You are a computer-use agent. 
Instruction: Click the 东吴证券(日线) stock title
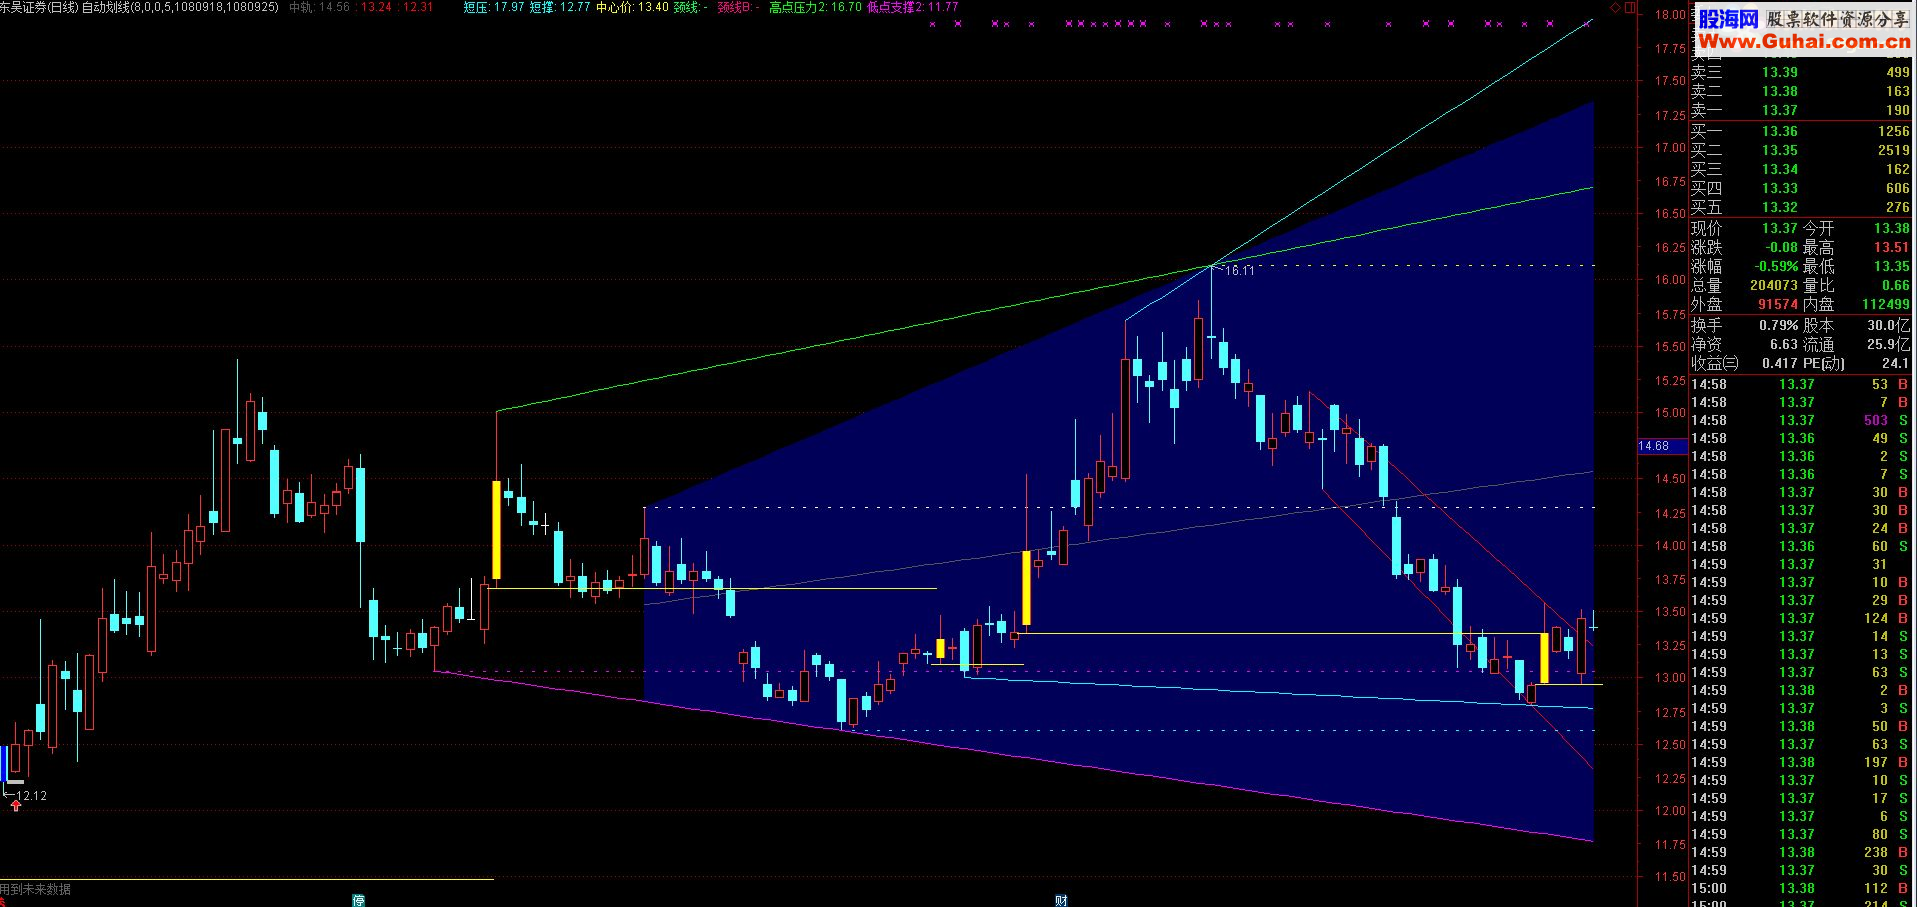(x=38, y=7)
